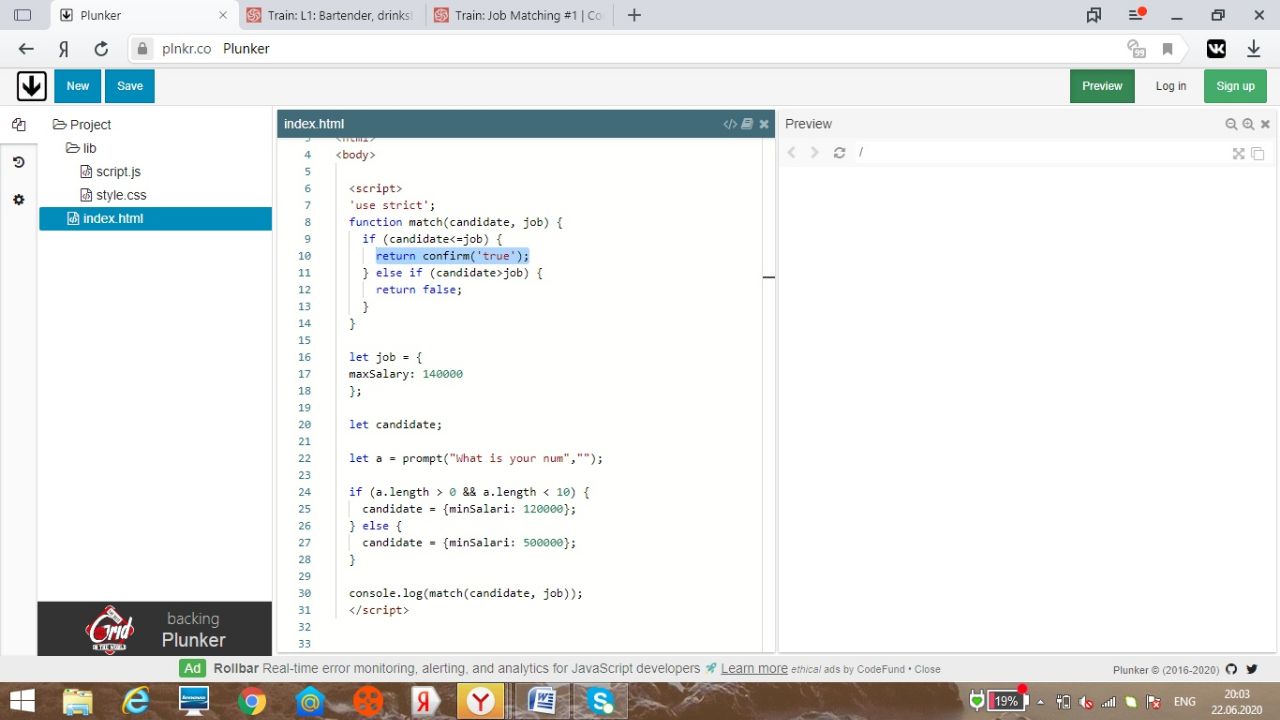Click the Log in link
This screenshot has width=1280, height=720.
pyautogui.click(x=1171, y=86)
